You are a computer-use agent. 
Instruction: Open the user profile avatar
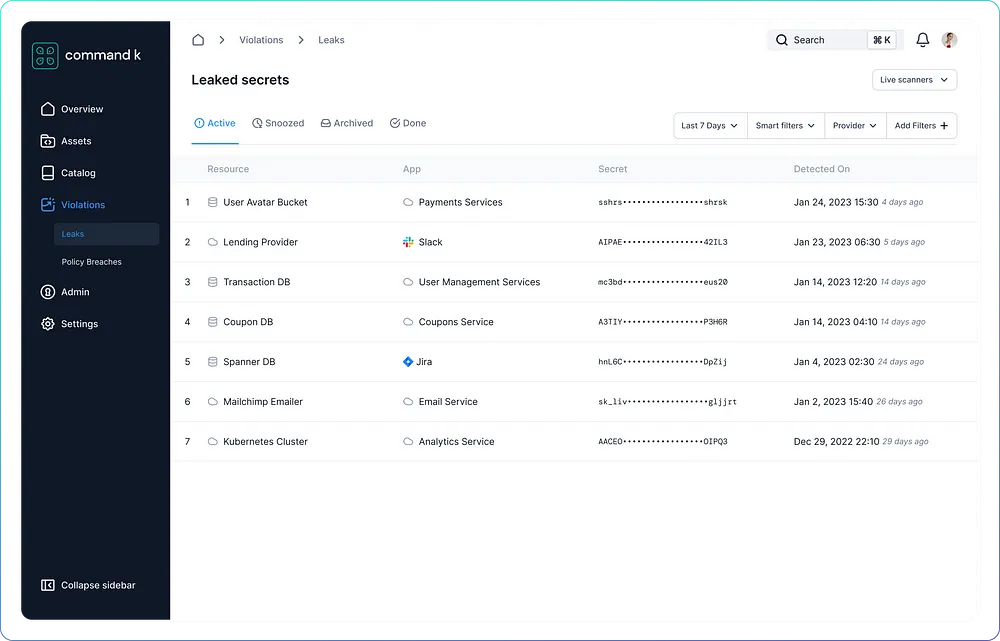click(x=949, y=40)
